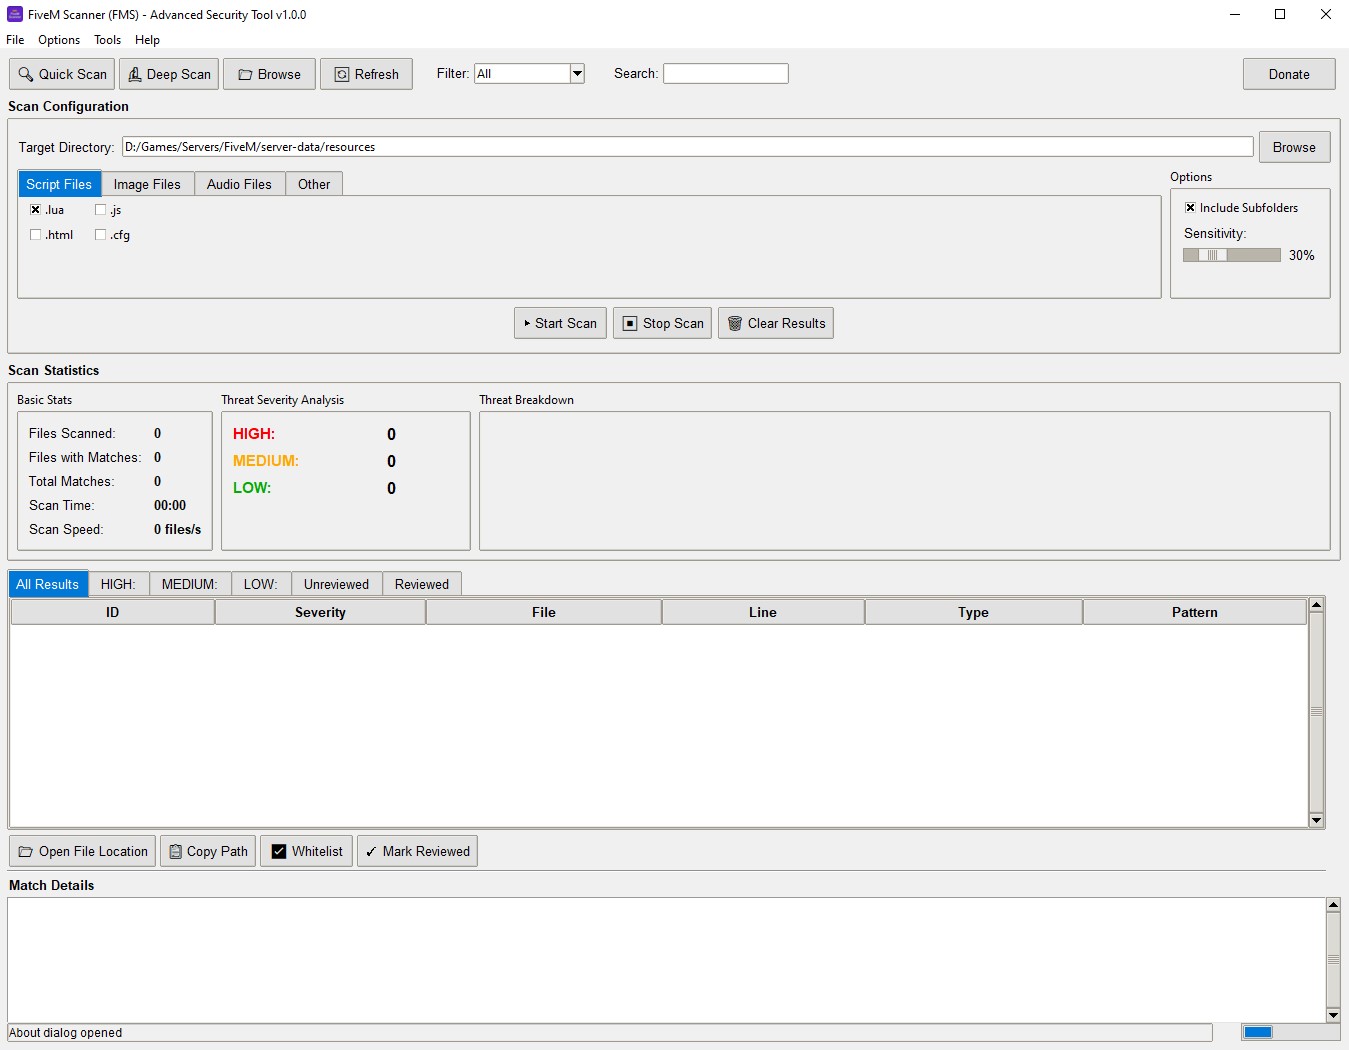1349x1050 pixels.
Task: Open File Location of selected result
Action: coord(82,851)
